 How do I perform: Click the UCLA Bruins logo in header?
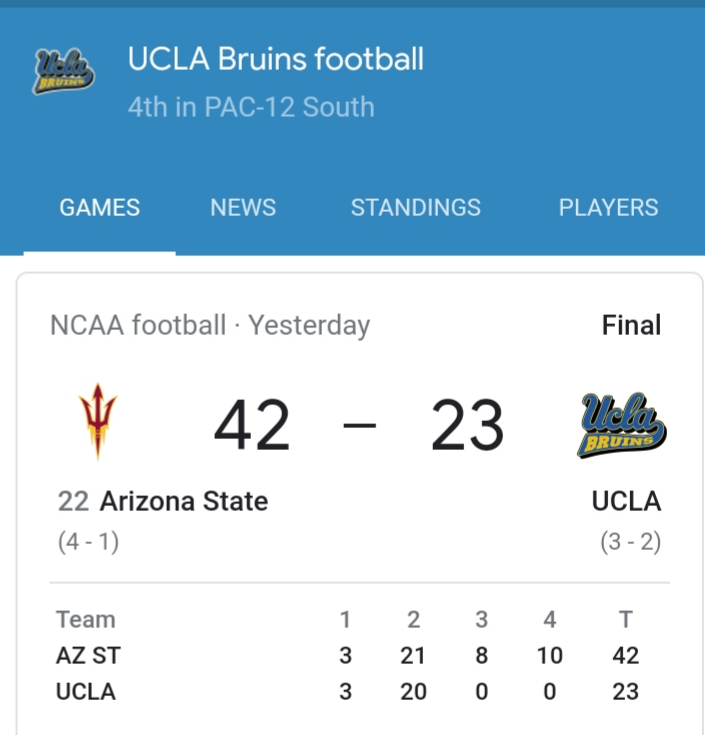(x=64, y=73)
